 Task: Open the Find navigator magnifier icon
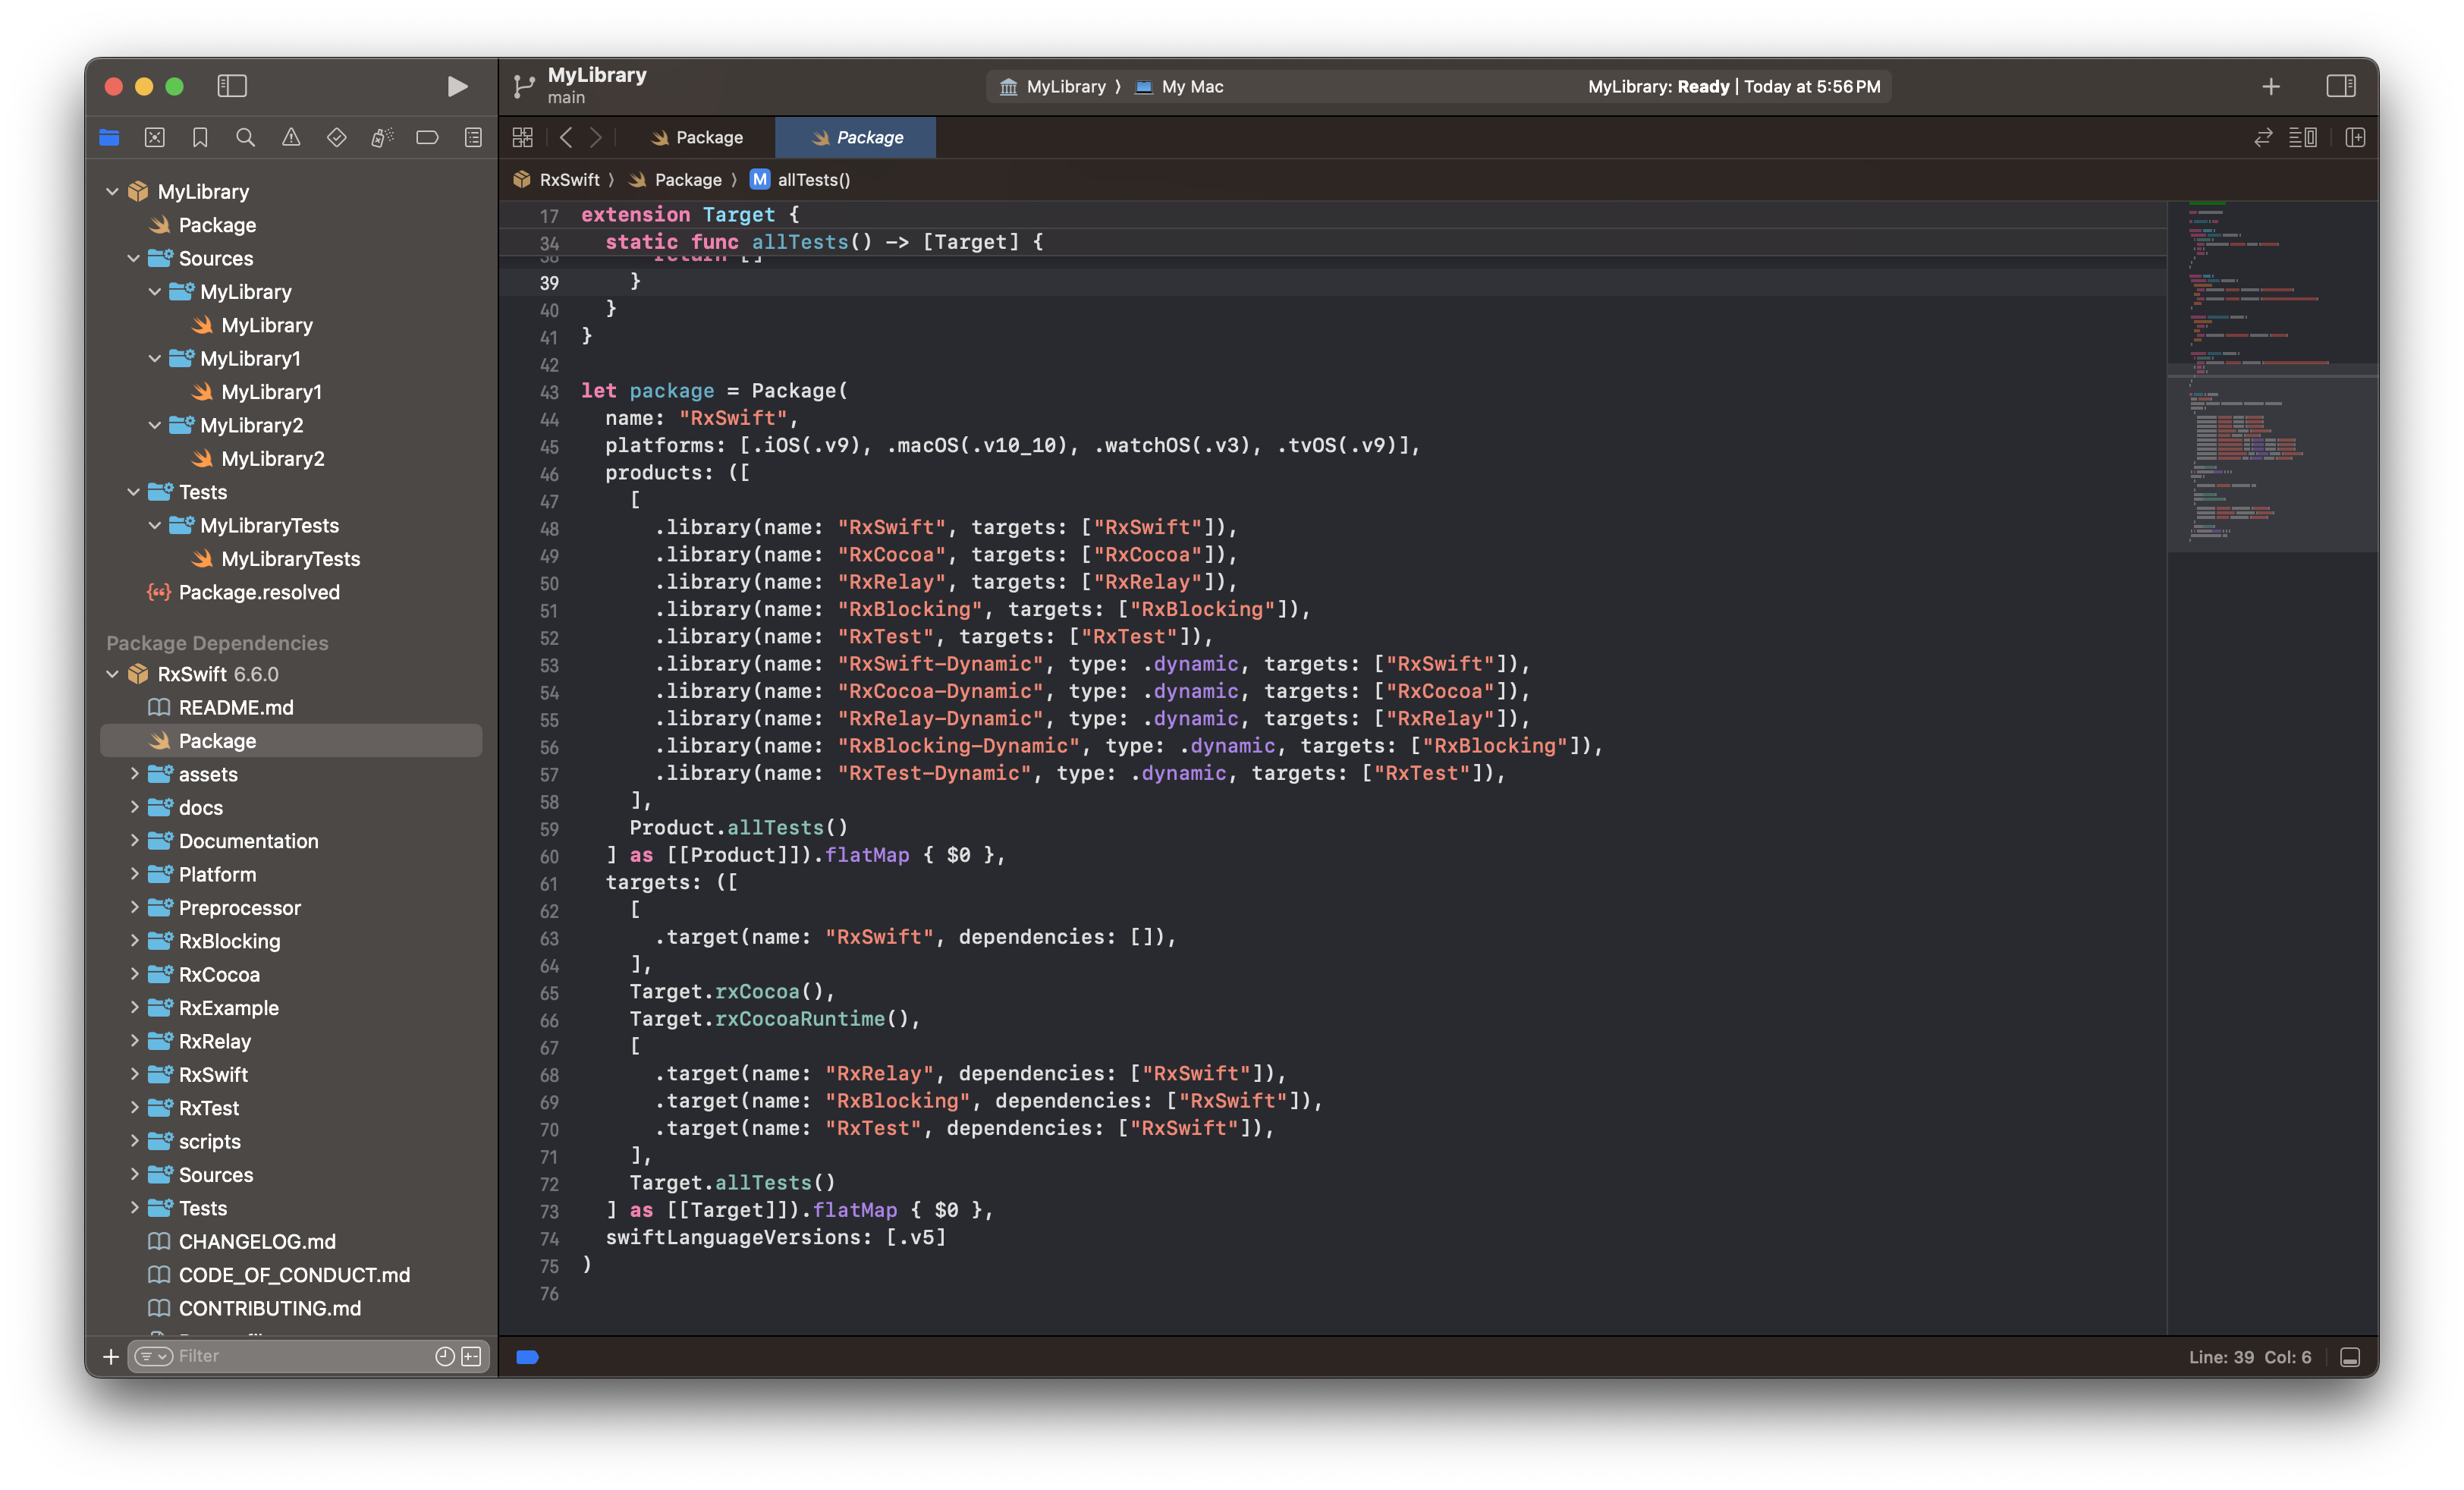click(245, 138)
